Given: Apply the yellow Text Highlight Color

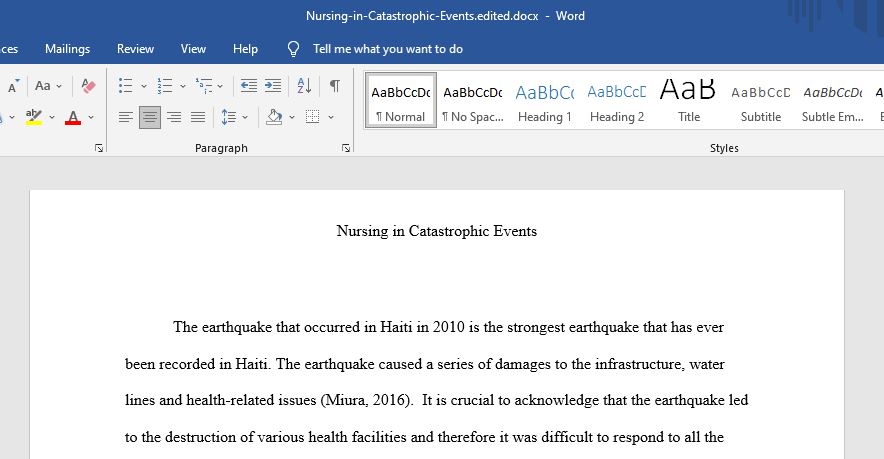Looking at the screenshot, I should coord(34,117).
